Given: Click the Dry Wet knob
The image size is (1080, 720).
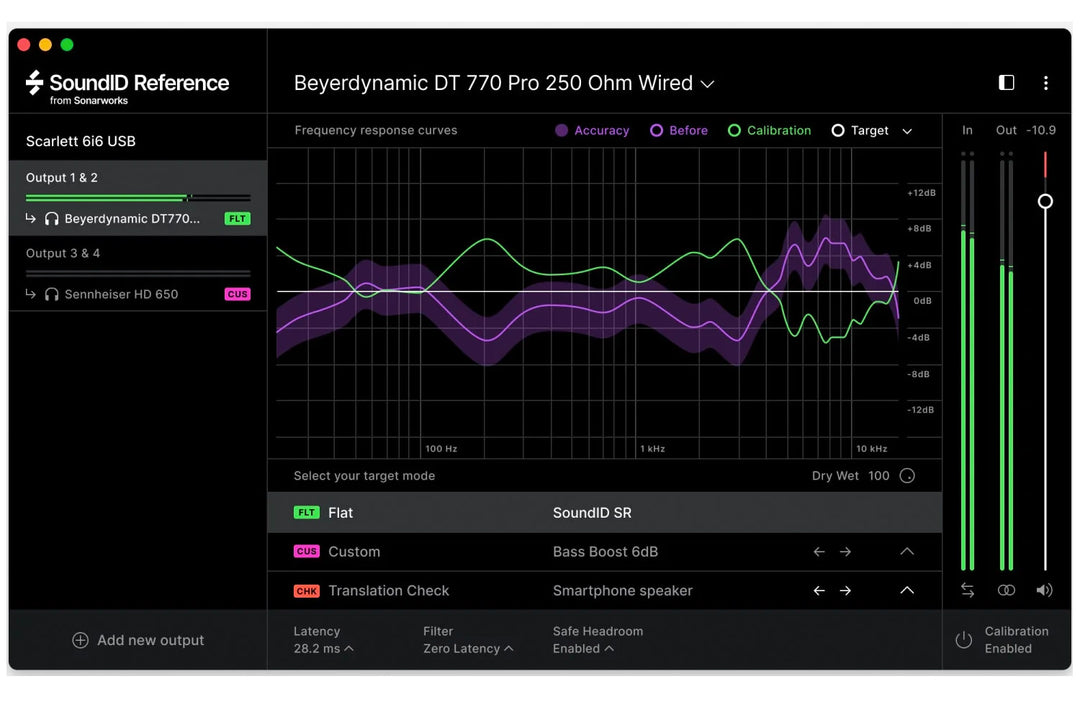Looking at the screenshot, I should (x=907, y=475).
